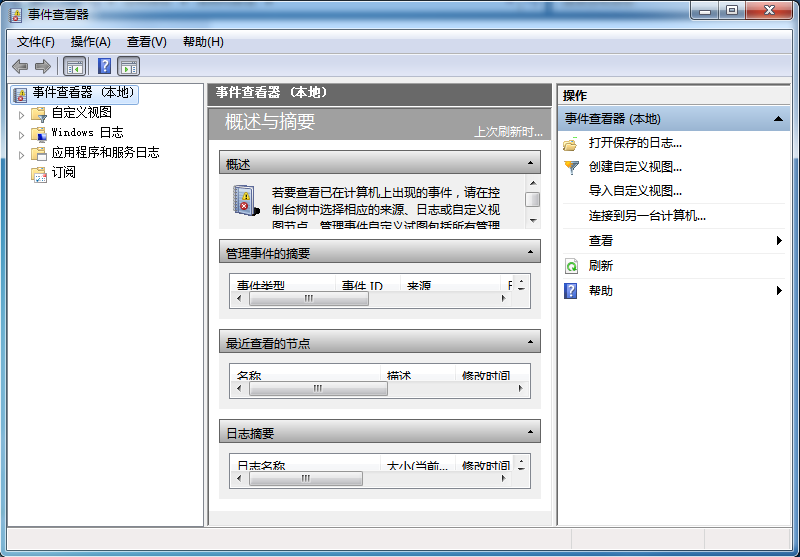The height and width of the screenshot is (557, 800).
Task: Click 导入自定义视图... action
Action: pos(635,191)
